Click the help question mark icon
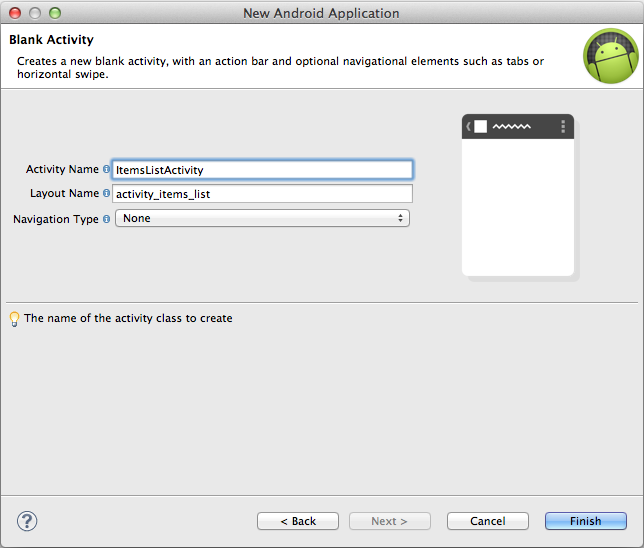 pyautogui.click(x=27, y=521)
